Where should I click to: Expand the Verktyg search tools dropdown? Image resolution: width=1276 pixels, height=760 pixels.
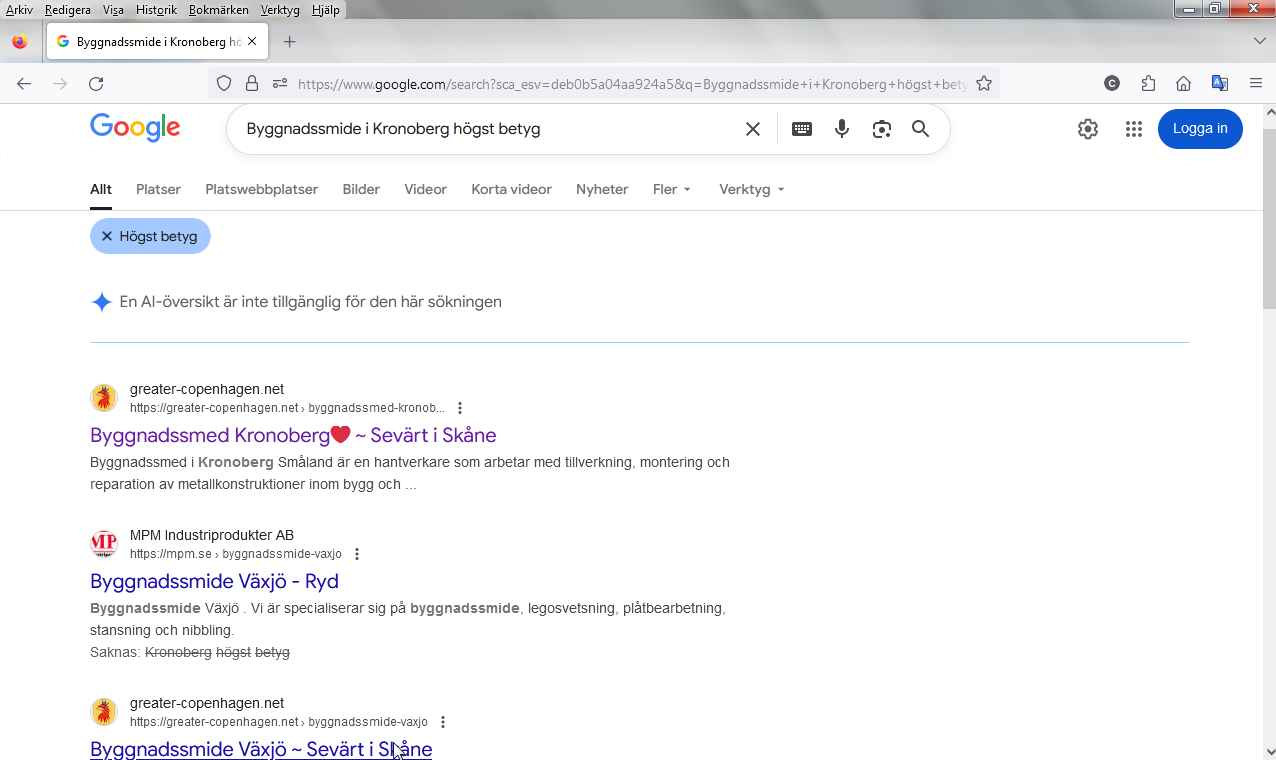click(x=751, y=189)
